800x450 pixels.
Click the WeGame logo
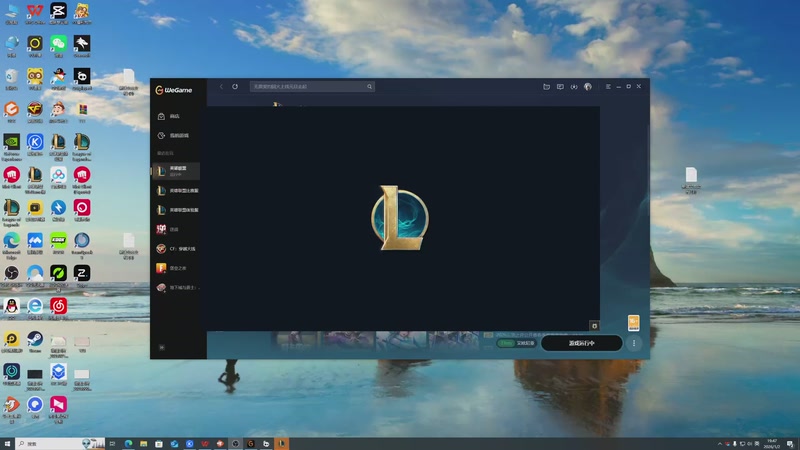[174, 90]
